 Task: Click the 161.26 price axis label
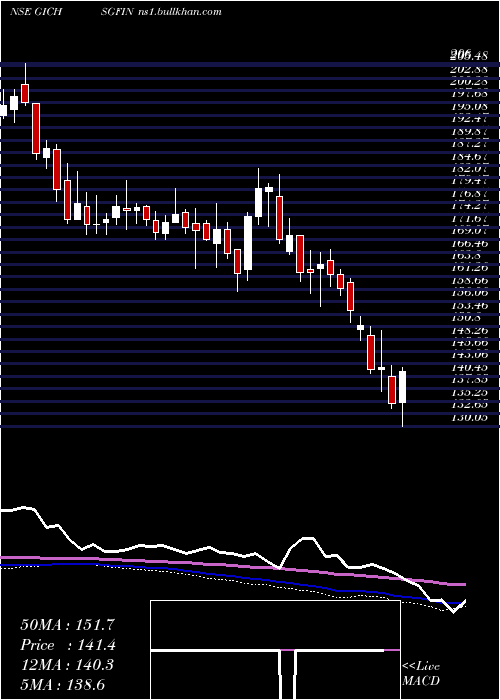[x=468, y=269]
